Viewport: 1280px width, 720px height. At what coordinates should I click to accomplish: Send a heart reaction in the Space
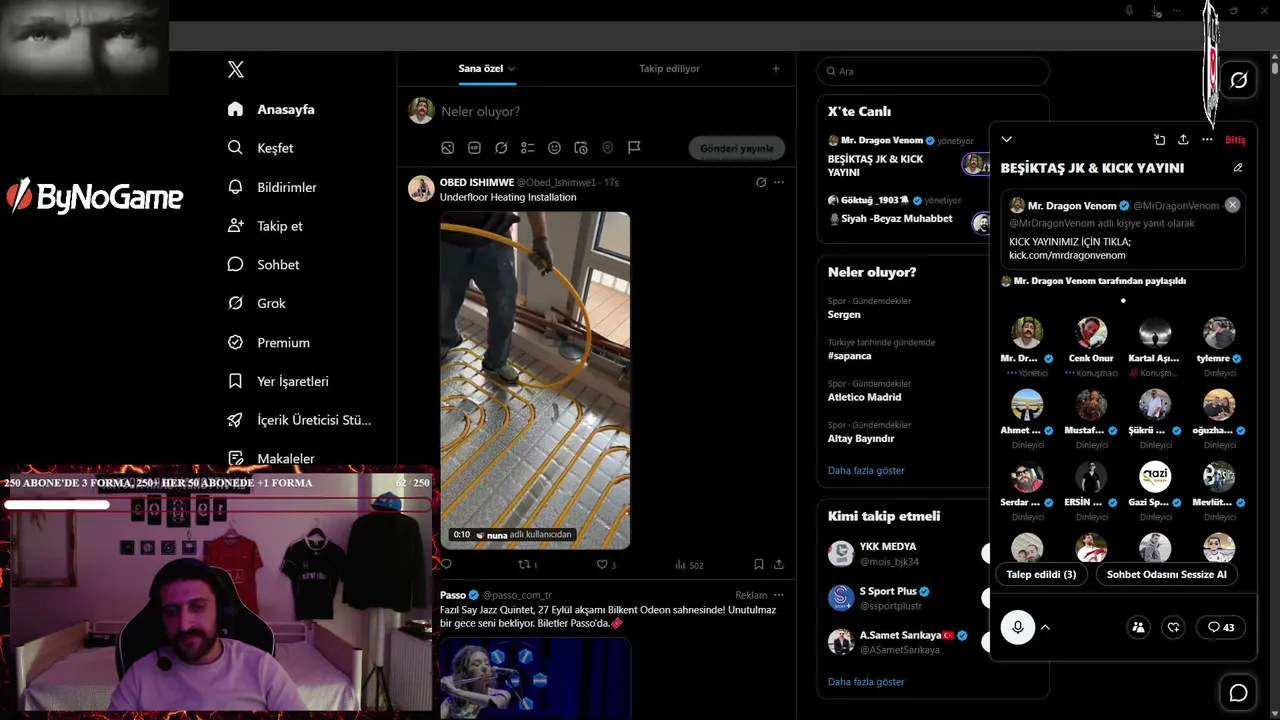pos(1174,627)
